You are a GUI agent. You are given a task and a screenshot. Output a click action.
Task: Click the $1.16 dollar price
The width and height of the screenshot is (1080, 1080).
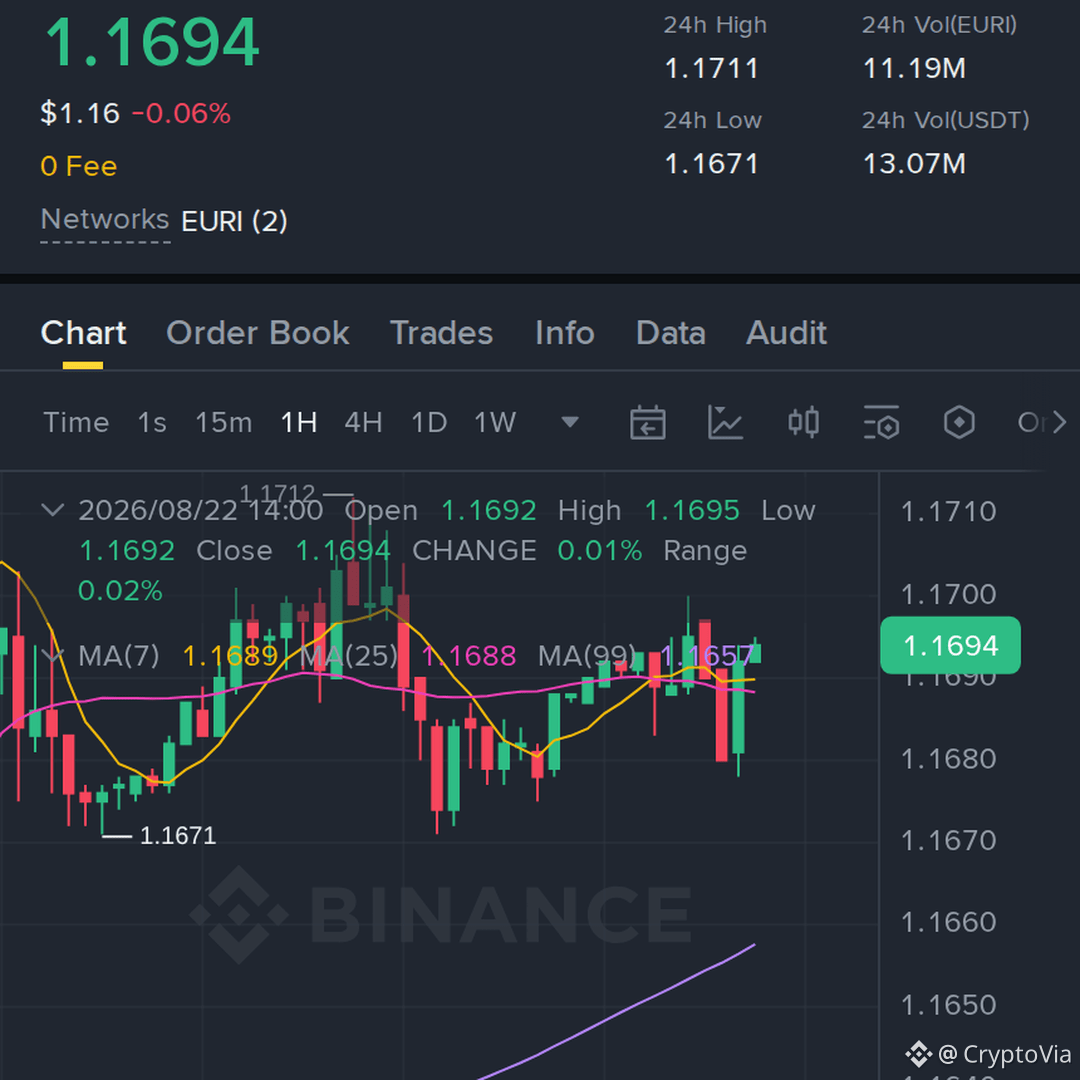80,114
